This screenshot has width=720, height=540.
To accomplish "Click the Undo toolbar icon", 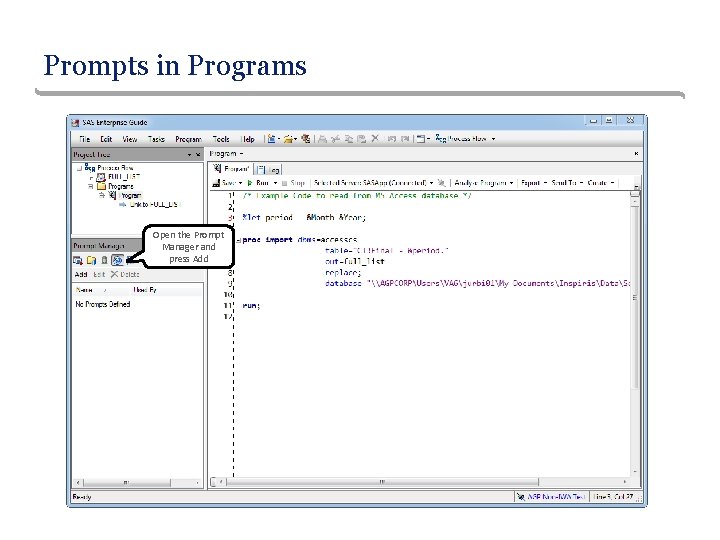I will pos(392,139).
